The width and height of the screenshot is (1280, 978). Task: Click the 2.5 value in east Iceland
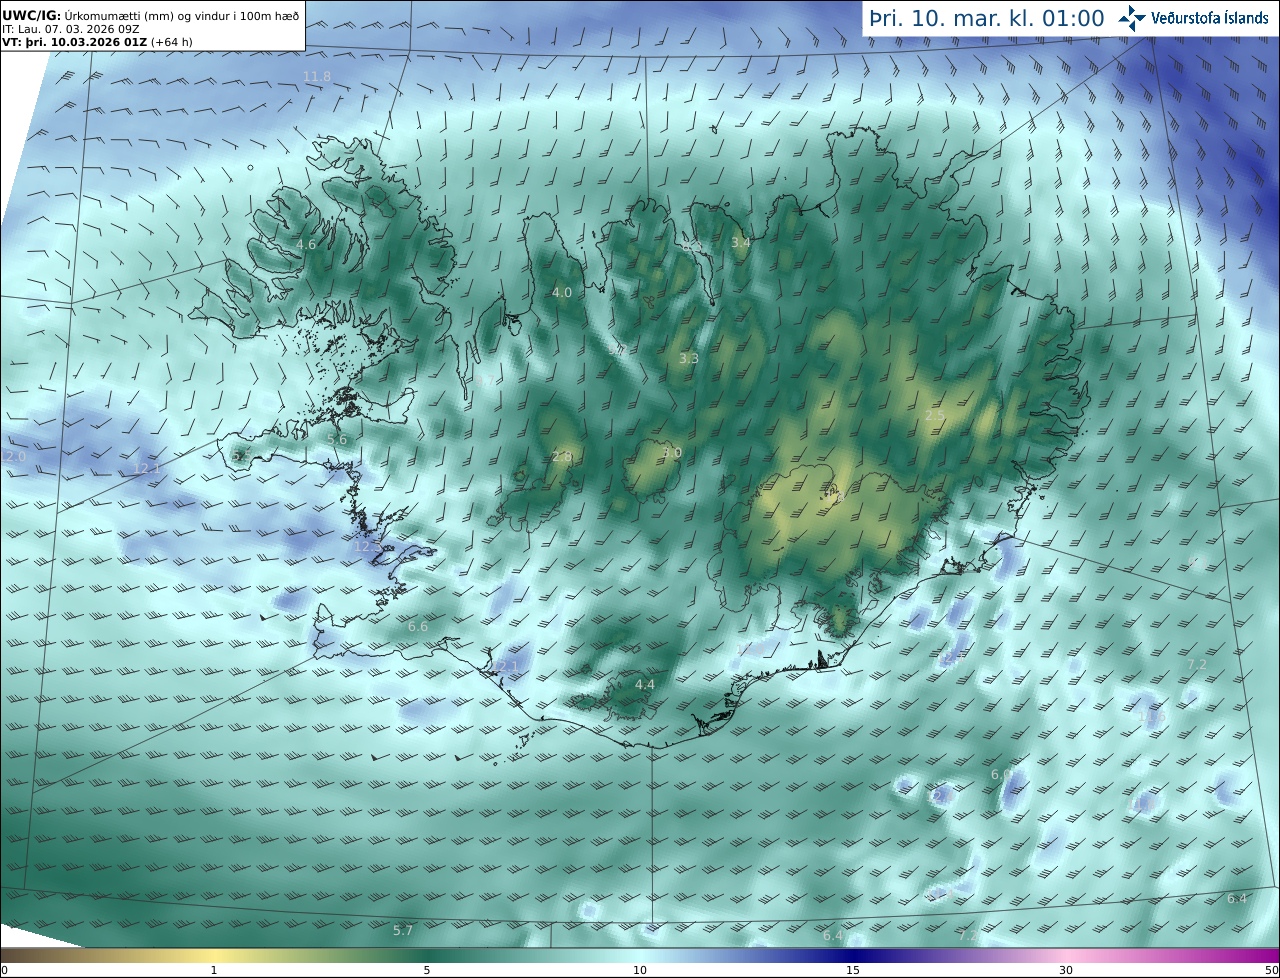(x=935, y=415)
